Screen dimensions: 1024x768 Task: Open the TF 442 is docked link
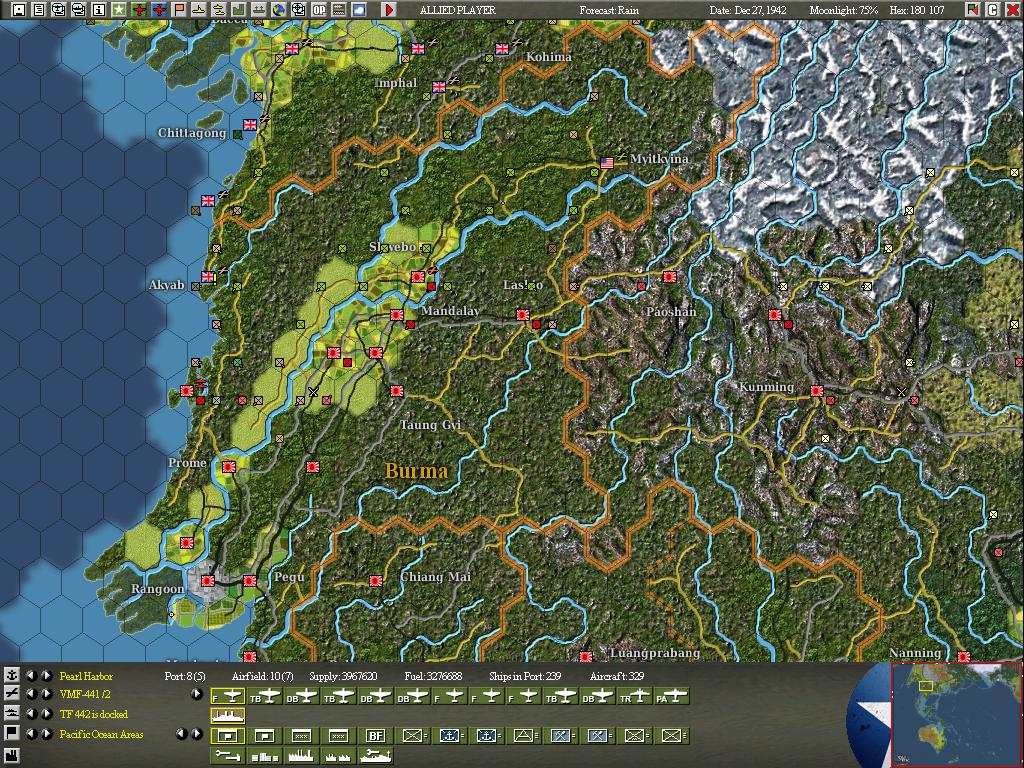point(93,714)
